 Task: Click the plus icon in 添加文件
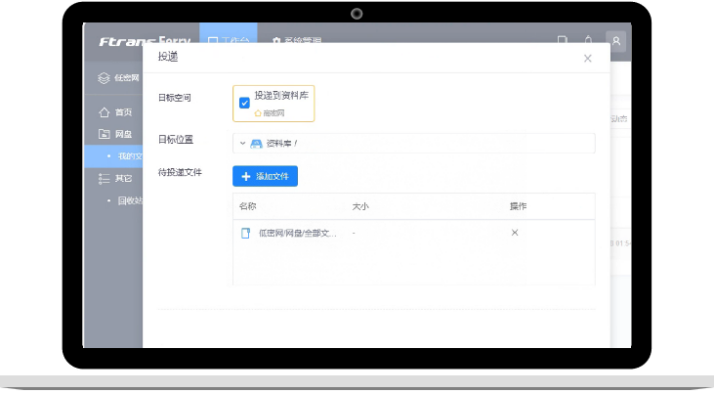pyautogui.click(x=246, y=176)
